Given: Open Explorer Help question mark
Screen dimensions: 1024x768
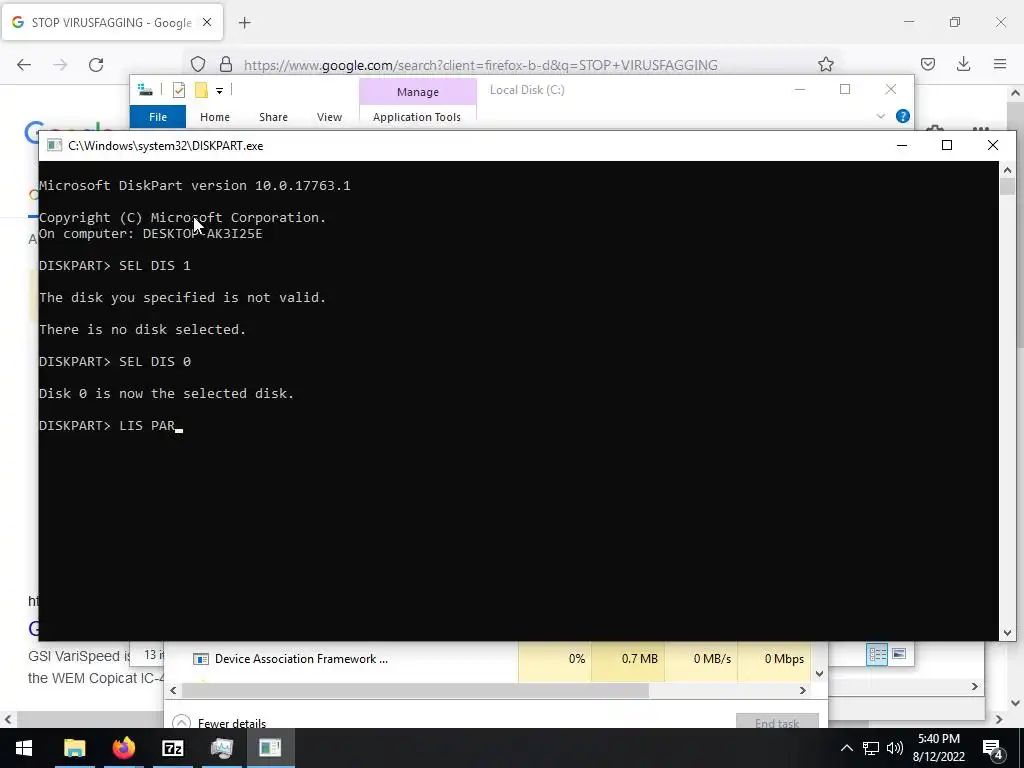Looking at the screenshot, I should 903,116.
